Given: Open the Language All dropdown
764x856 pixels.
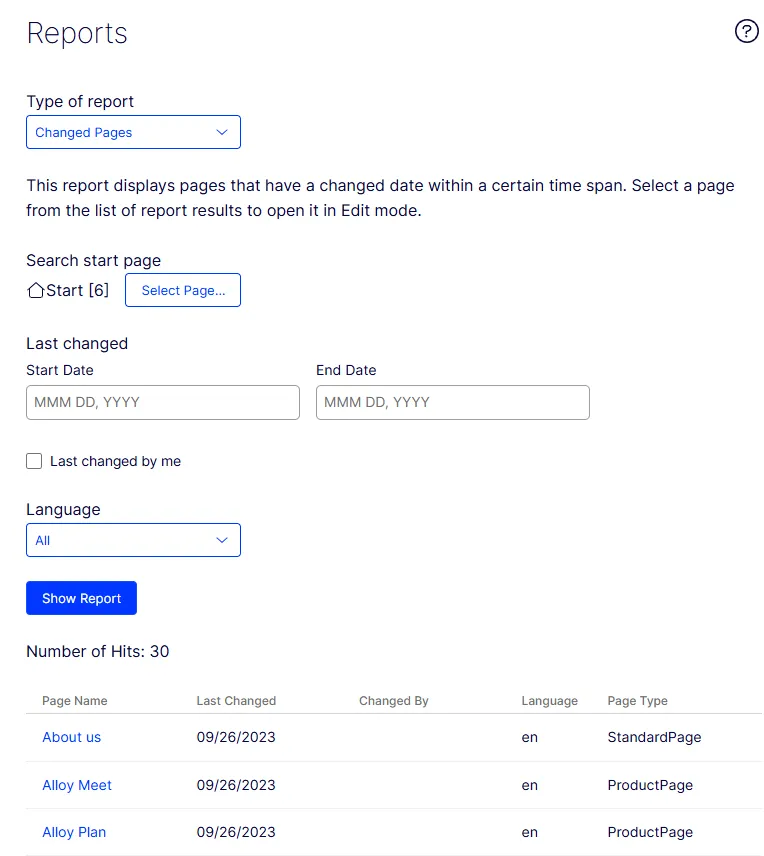Looking at the screenshot, I should 133,540.
